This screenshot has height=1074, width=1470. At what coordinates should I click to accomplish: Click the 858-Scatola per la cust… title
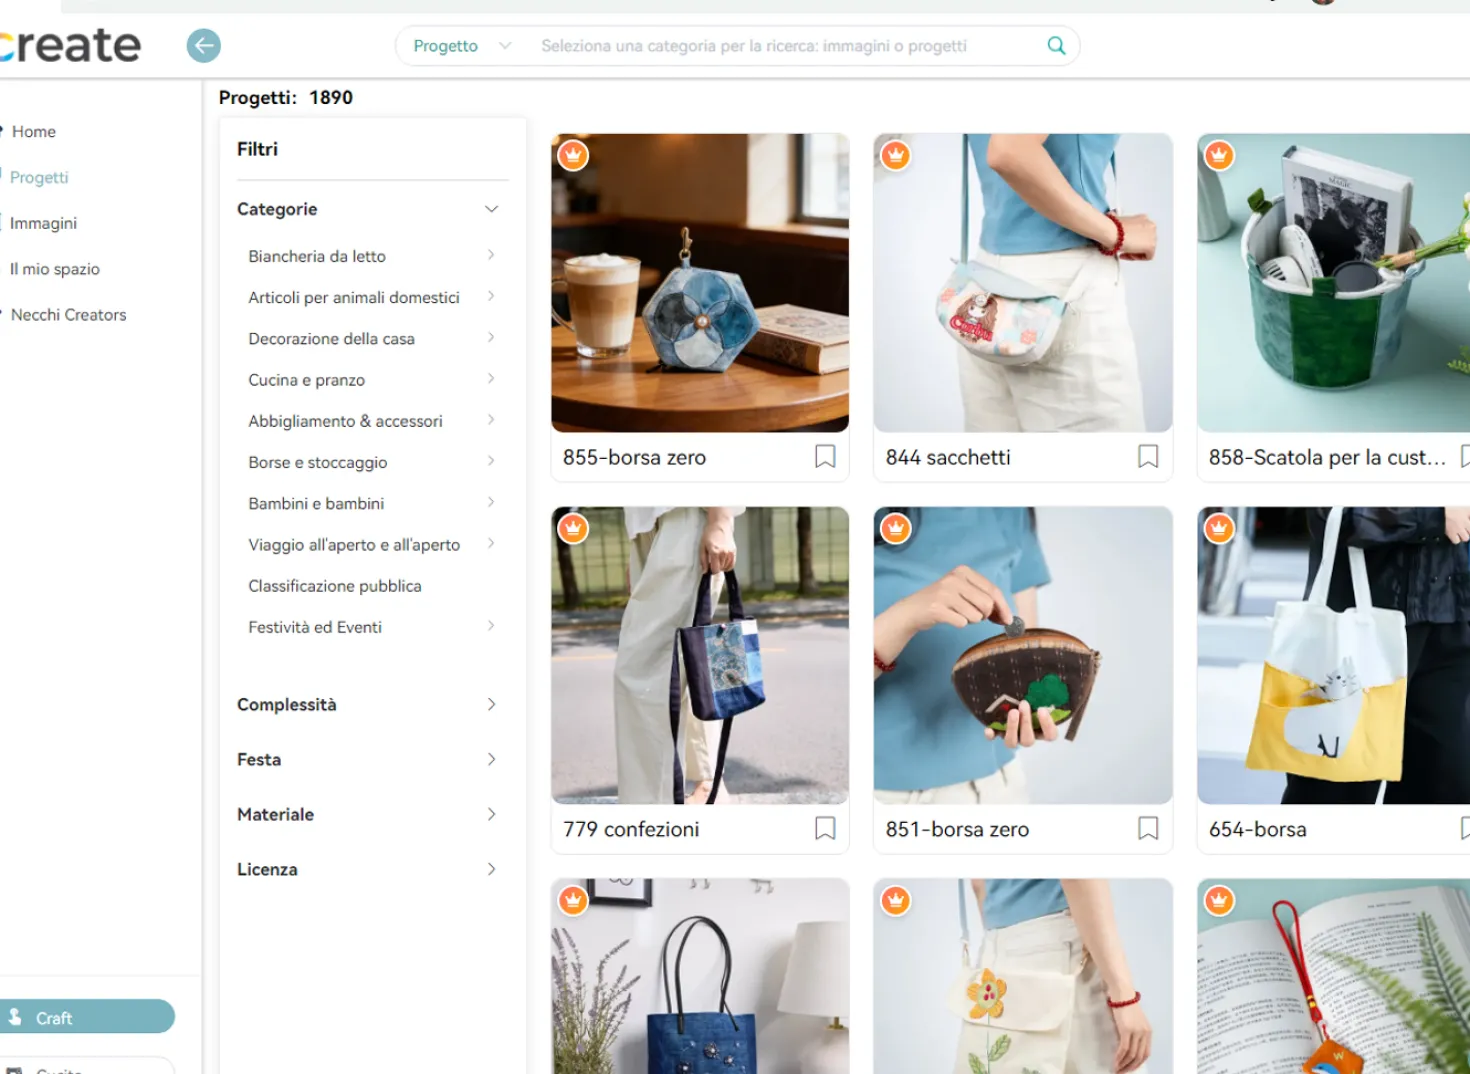(1327, 457)
